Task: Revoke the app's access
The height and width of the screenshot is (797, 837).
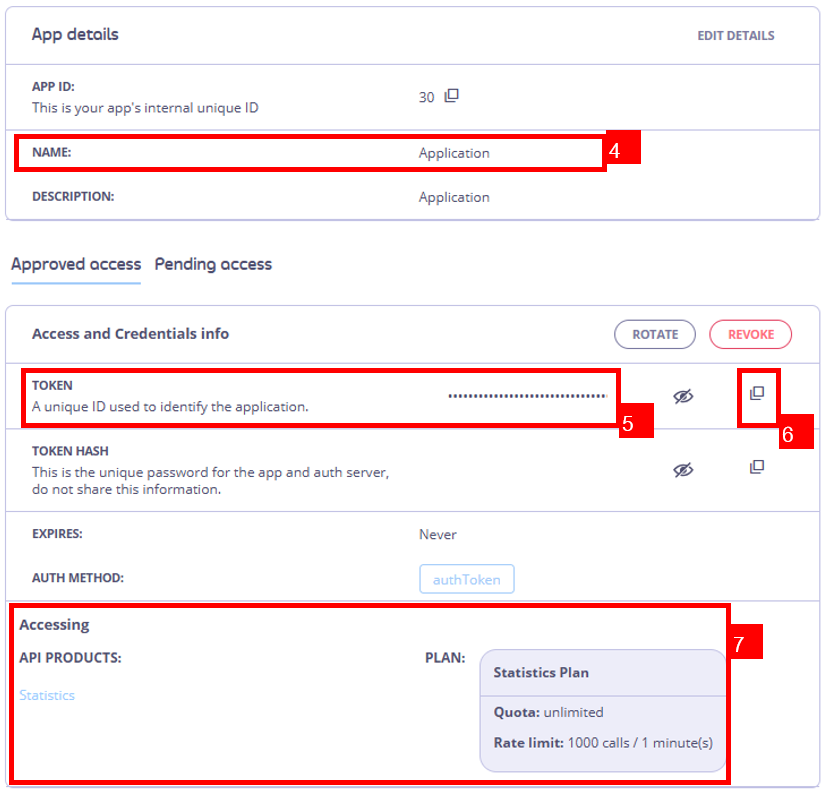Action: coord(750,335)
